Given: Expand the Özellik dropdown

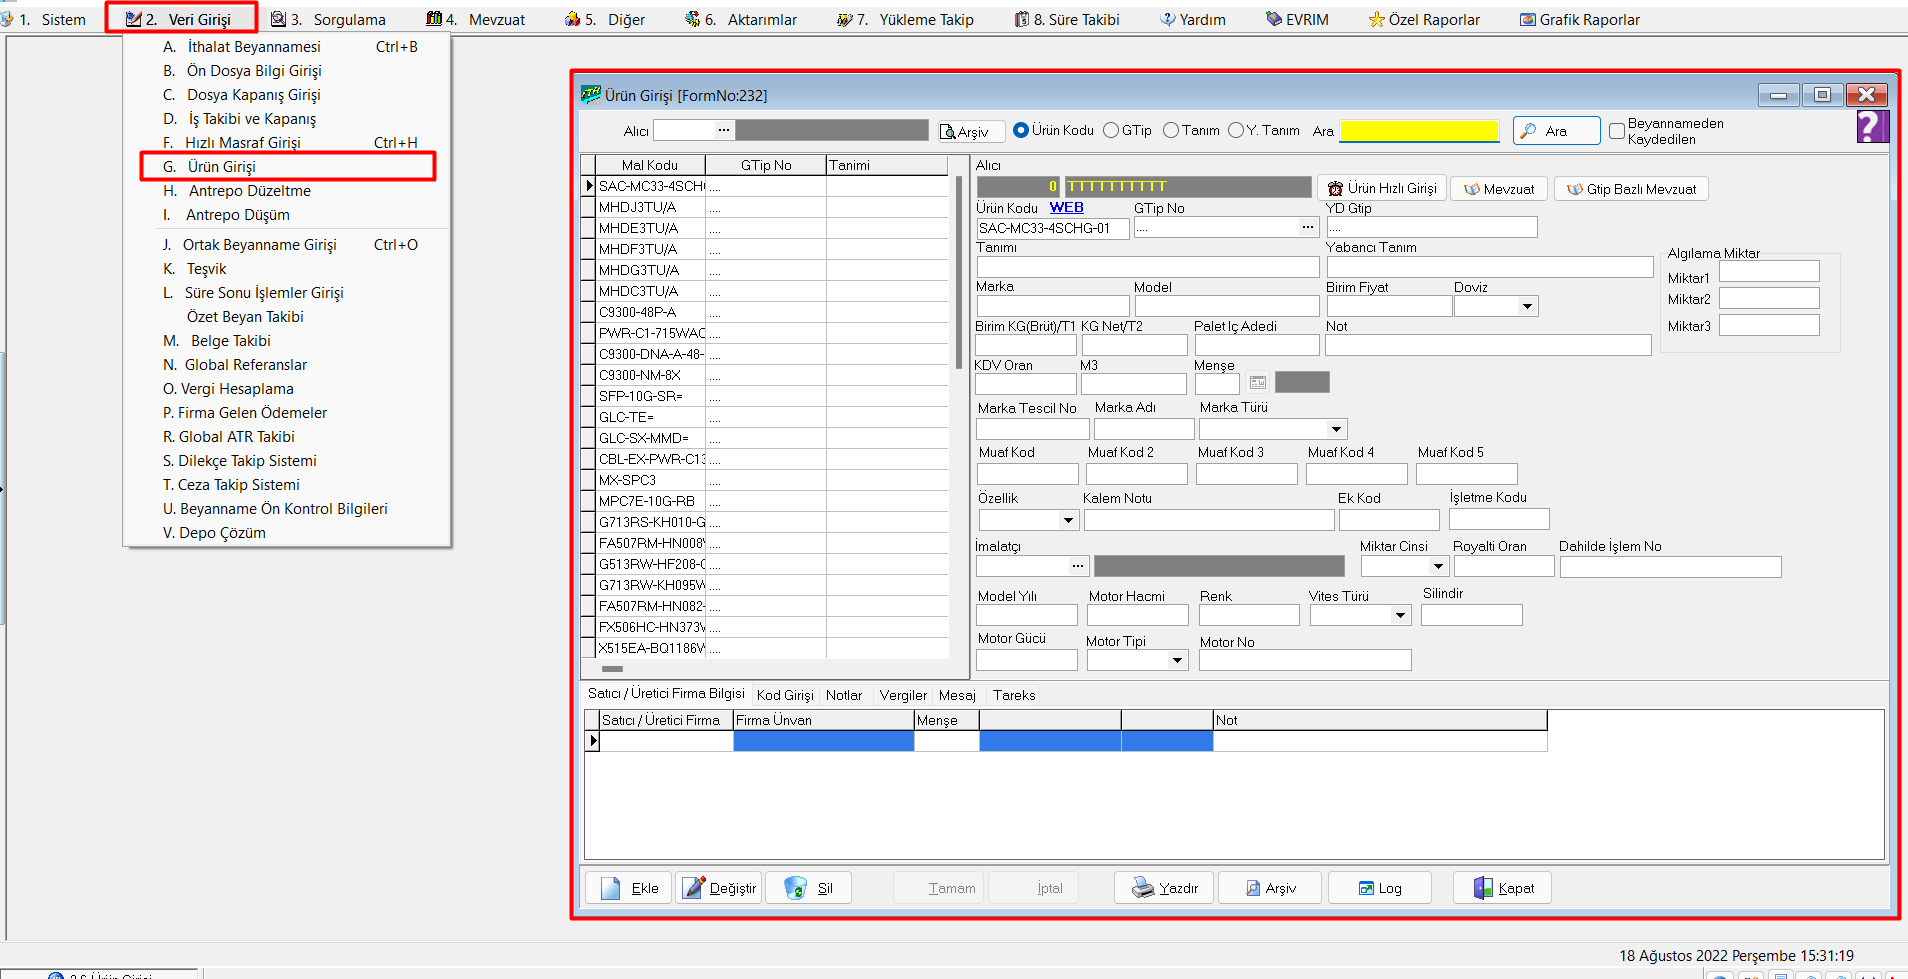Looking at the screenshot, I should coord(1068,520).
